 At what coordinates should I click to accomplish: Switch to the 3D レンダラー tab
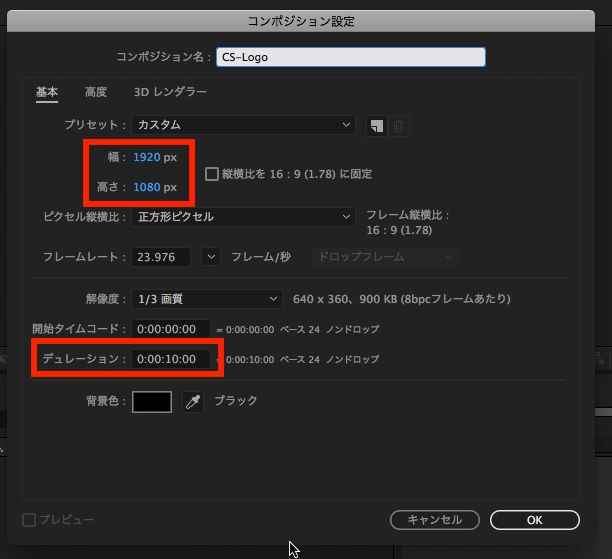[170, 92]
